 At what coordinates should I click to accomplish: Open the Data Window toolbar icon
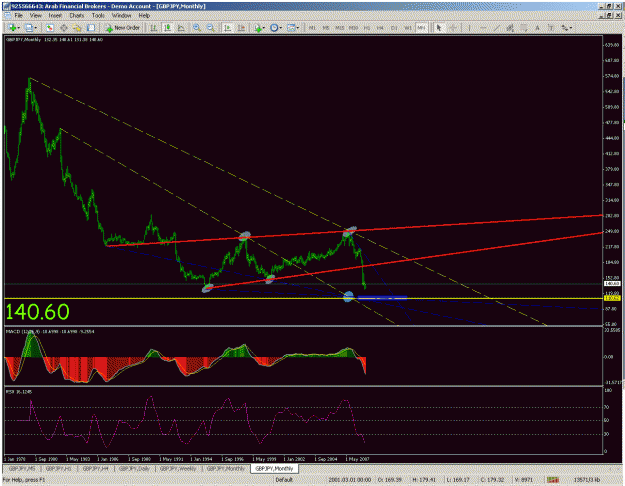click(63, 28)
